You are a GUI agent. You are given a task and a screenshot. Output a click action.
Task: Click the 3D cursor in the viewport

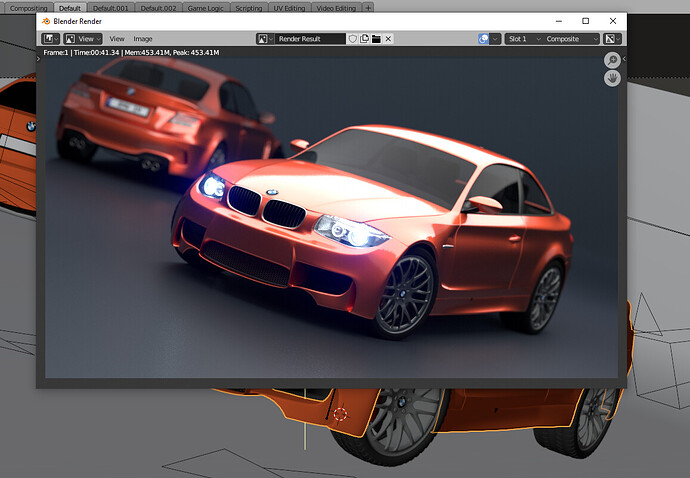click(x=340, y=414)
